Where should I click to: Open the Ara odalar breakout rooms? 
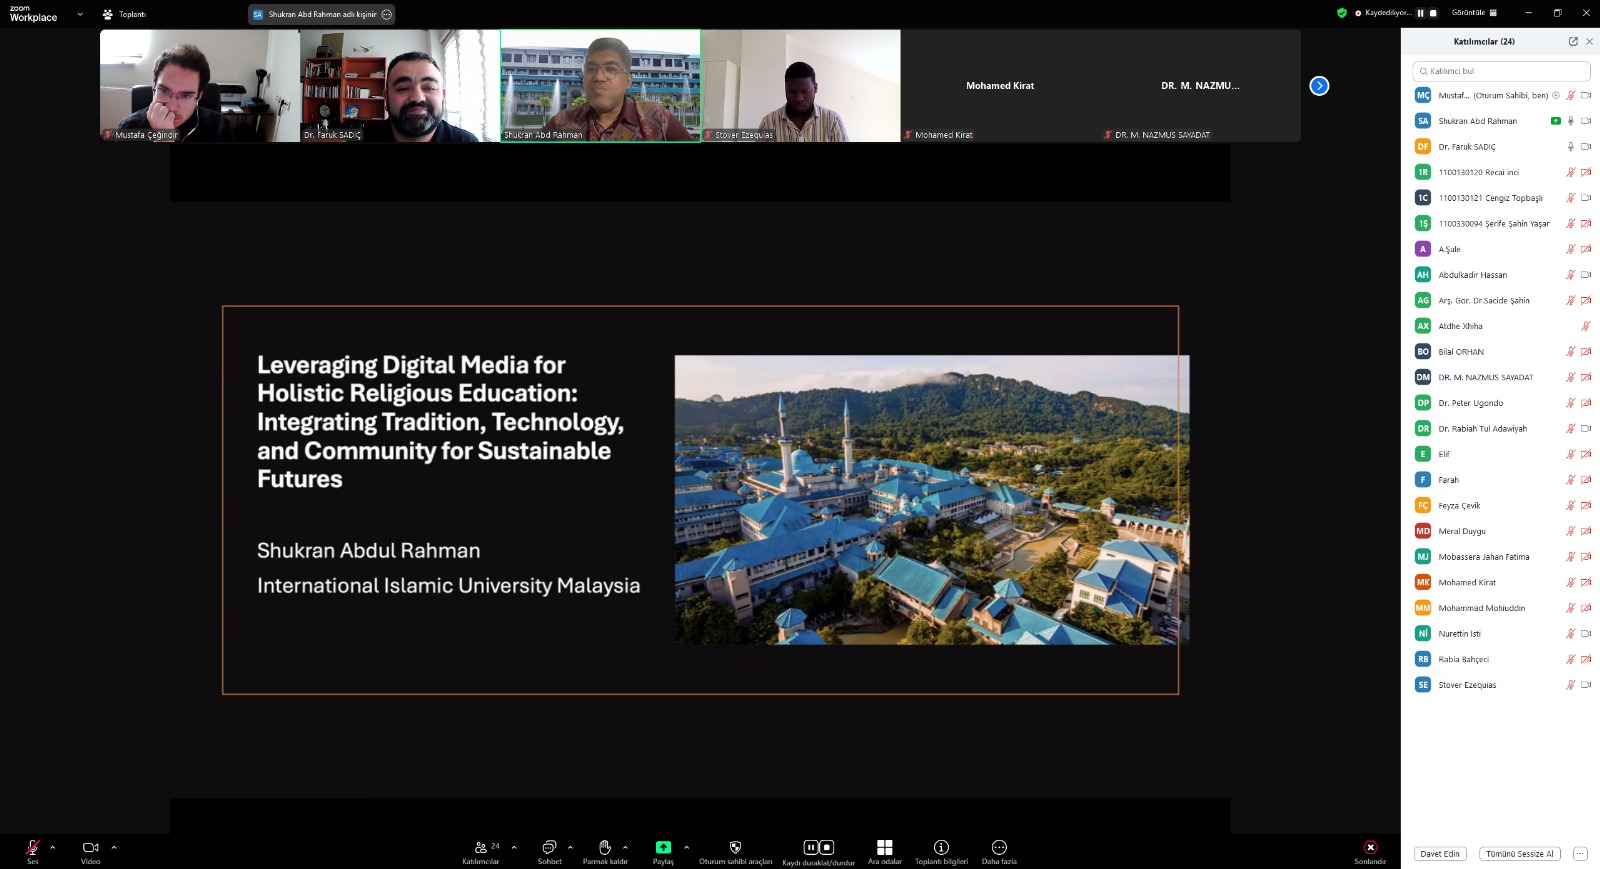point(884,848)
